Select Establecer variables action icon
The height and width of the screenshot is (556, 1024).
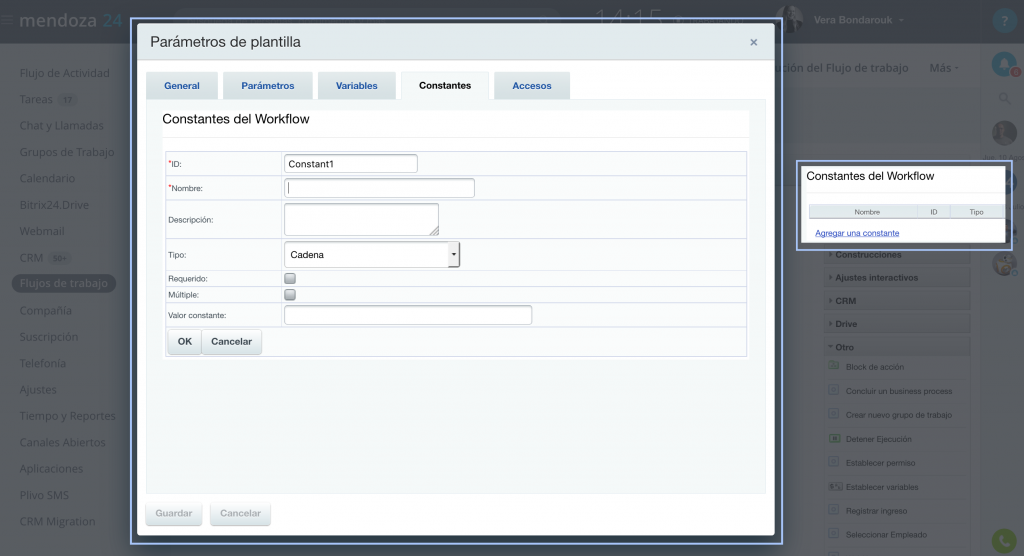click(x=835, y=486)
